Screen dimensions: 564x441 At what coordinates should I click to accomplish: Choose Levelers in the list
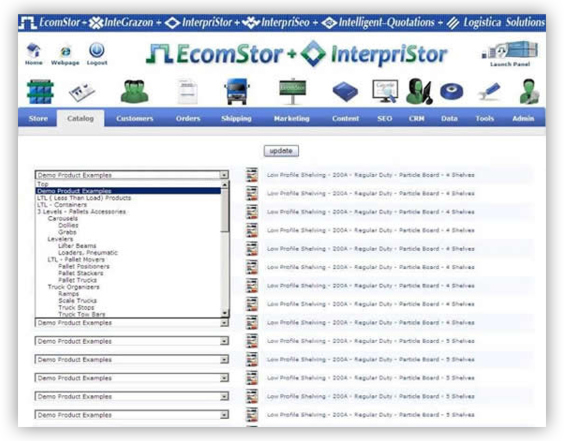point(128,239)
